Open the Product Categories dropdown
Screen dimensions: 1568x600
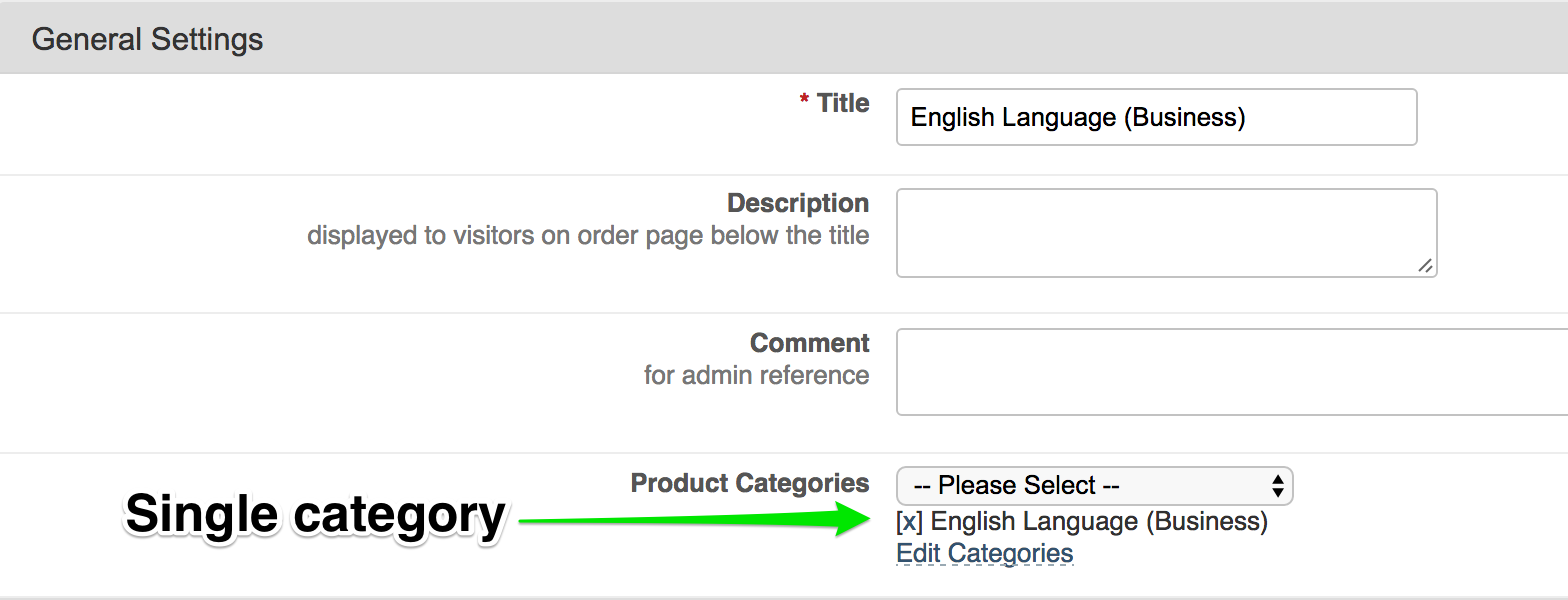pos(1094,486)
